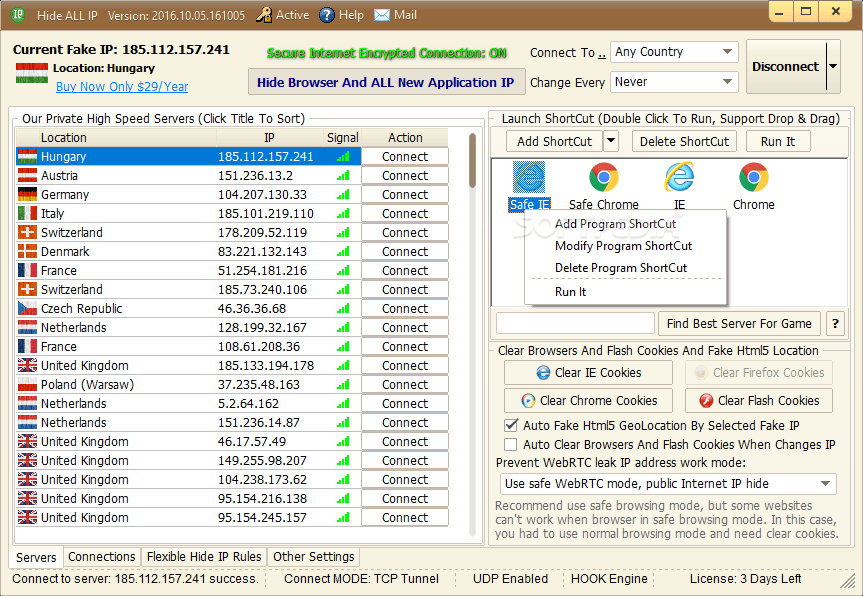Uncheck Auto Fake Html5 GeoLocation

tap(511, 425)
